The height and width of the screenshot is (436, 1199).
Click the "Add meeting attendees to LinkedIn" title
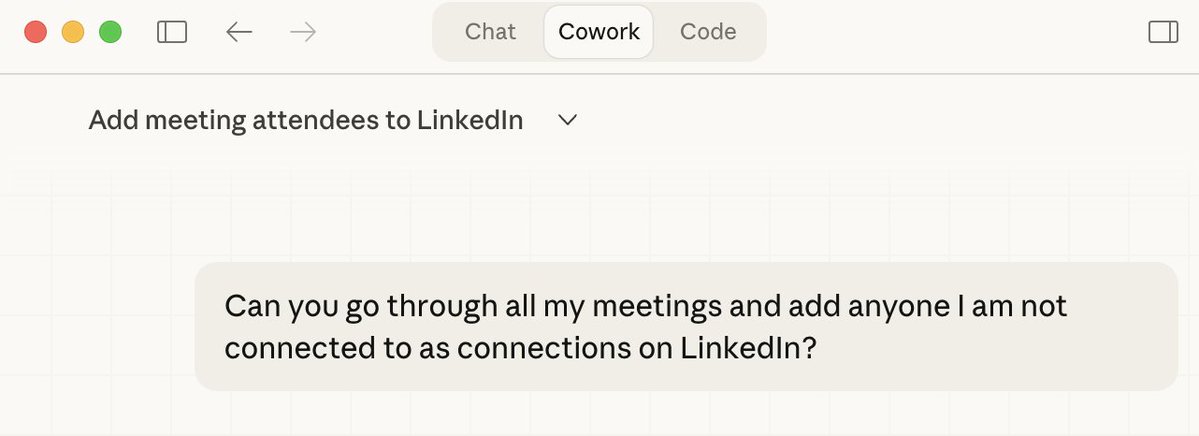point(306,121)
